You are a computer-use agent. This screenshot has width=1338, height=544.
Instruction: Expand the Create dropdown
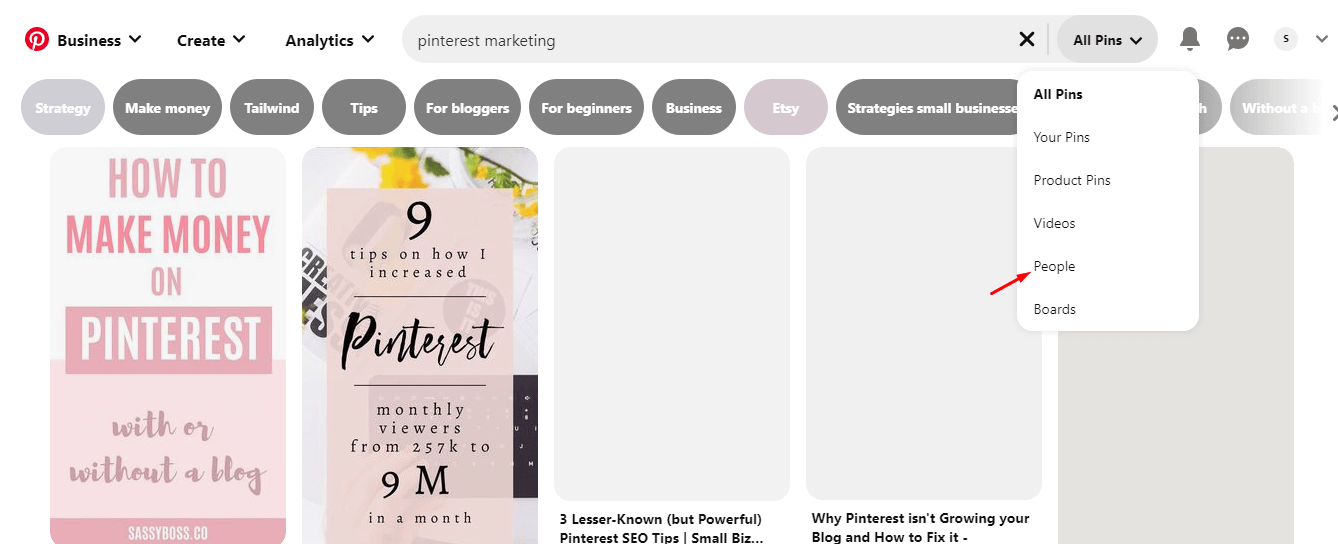211,40
